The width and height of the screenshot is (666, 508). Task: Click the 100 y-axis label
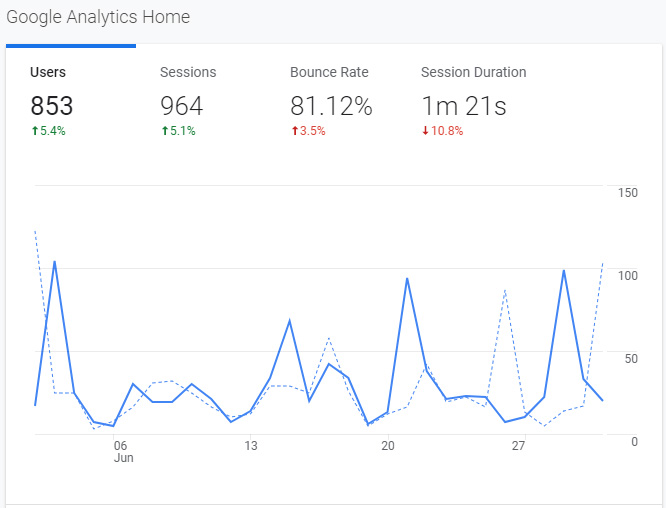[628, 276]
